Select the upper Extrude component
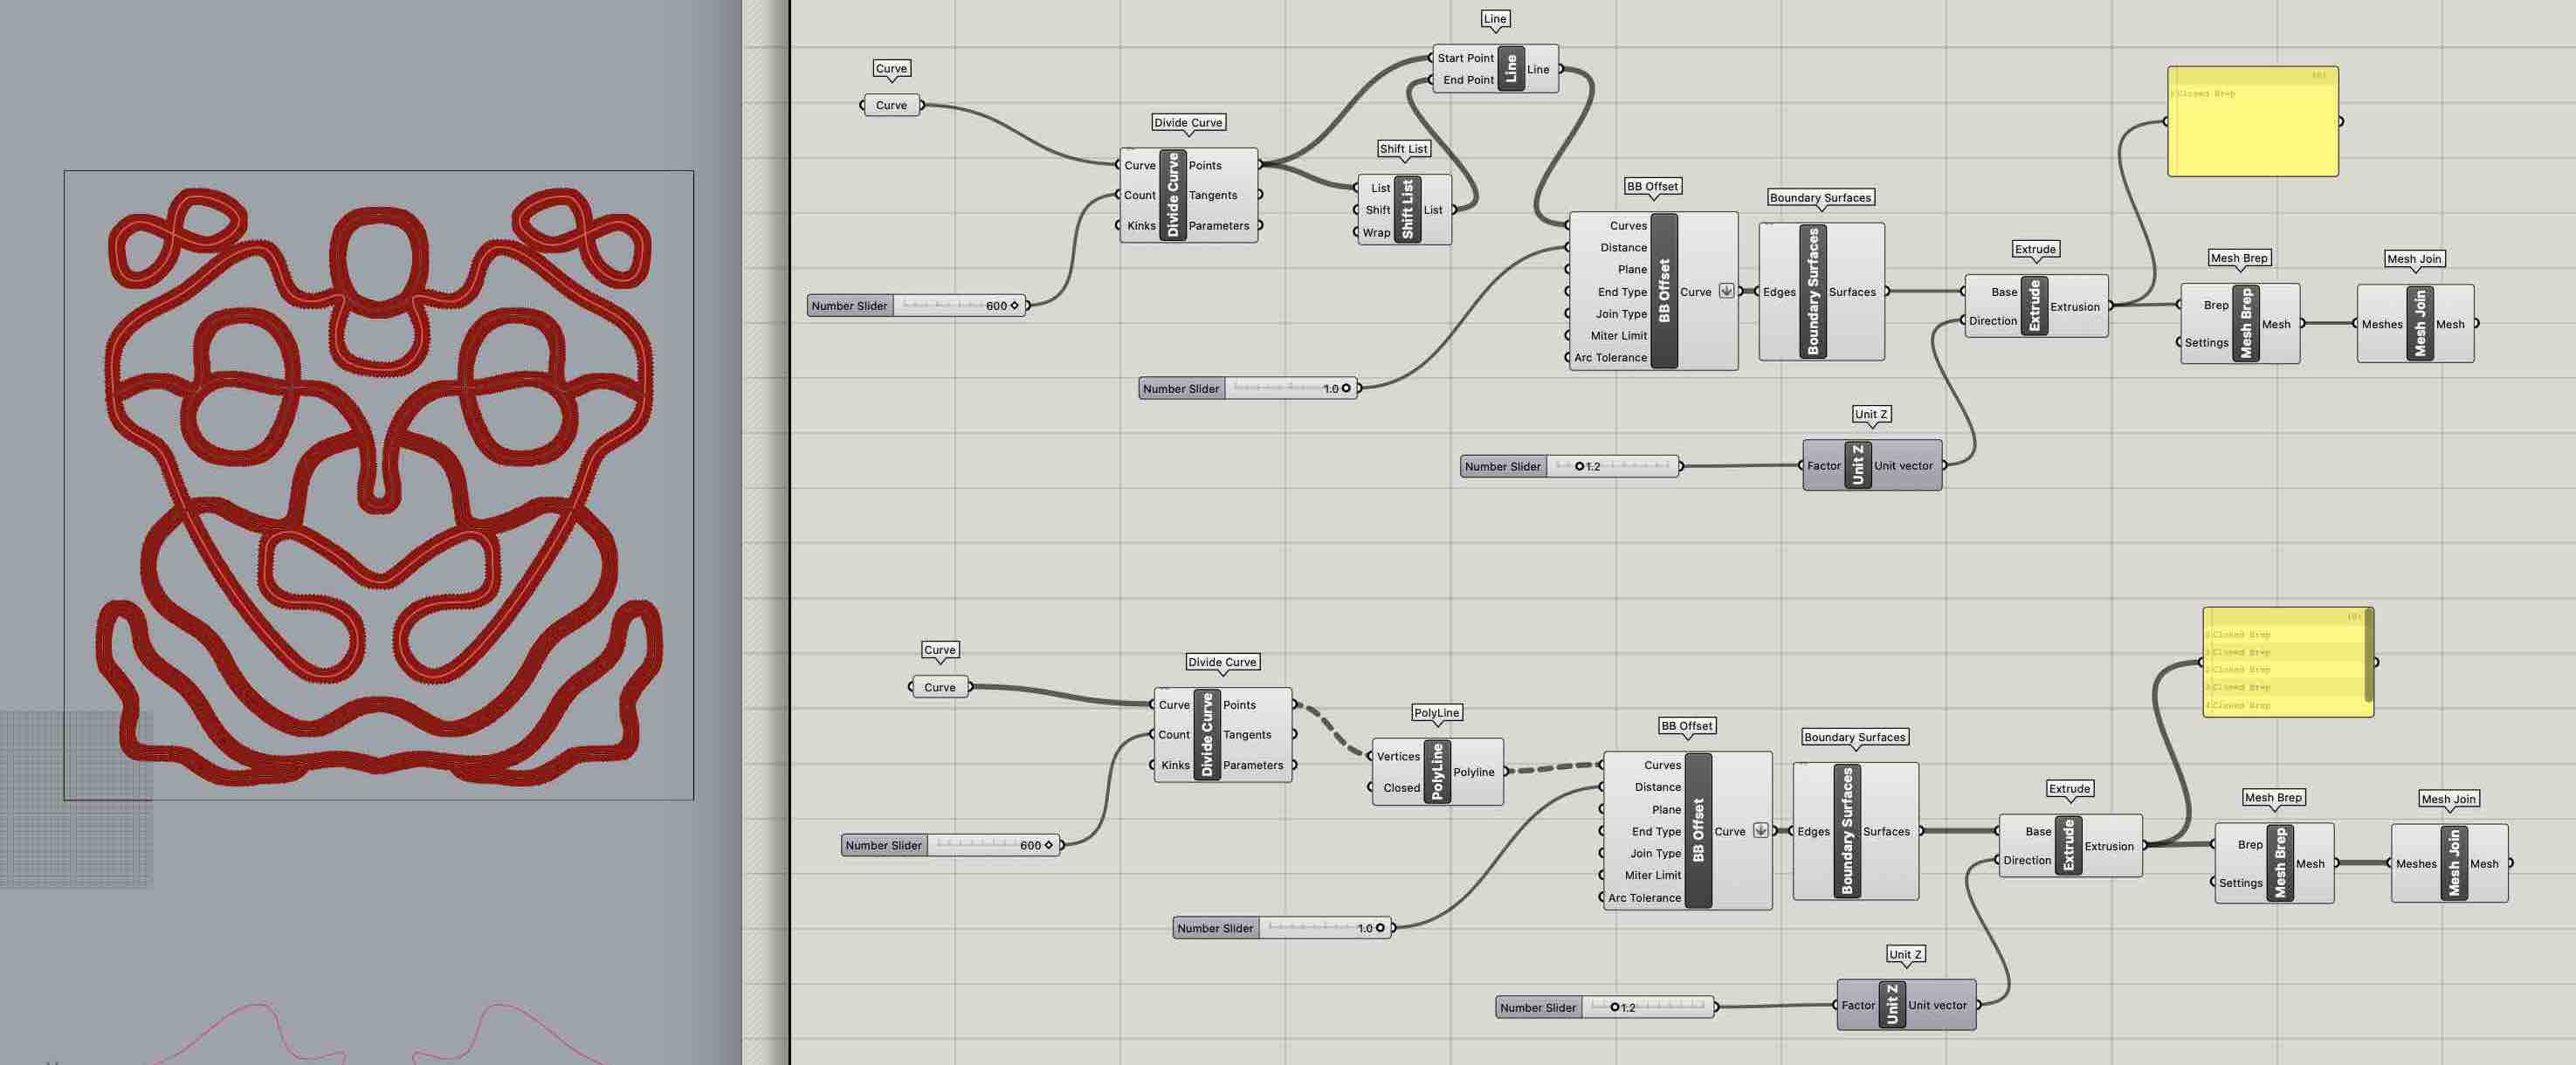 point(2034,306)
